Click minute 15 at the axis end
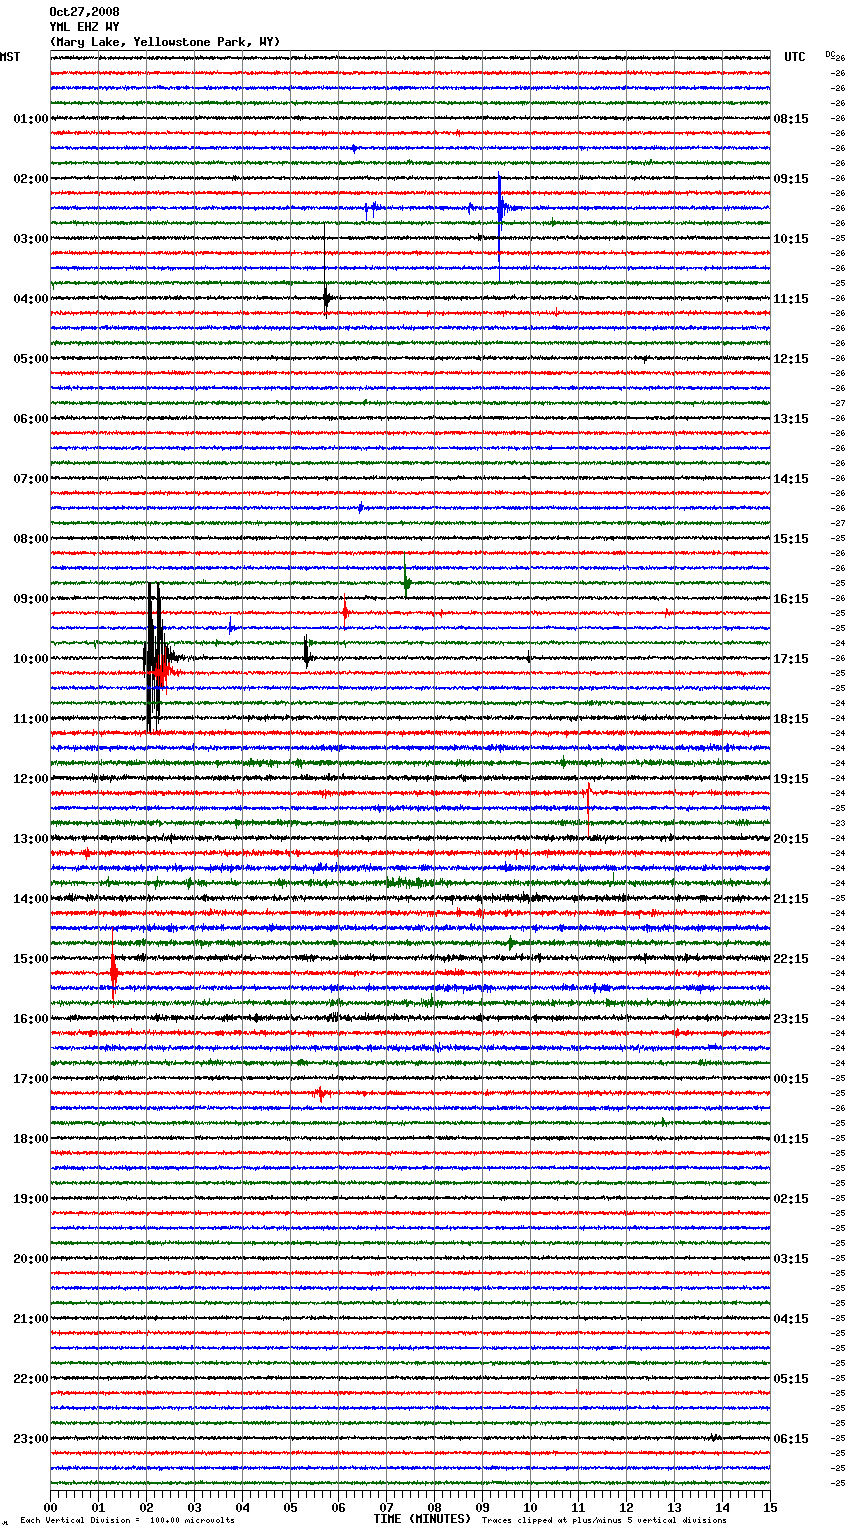Screen dimensions: 850x1534 point(770,1507)
